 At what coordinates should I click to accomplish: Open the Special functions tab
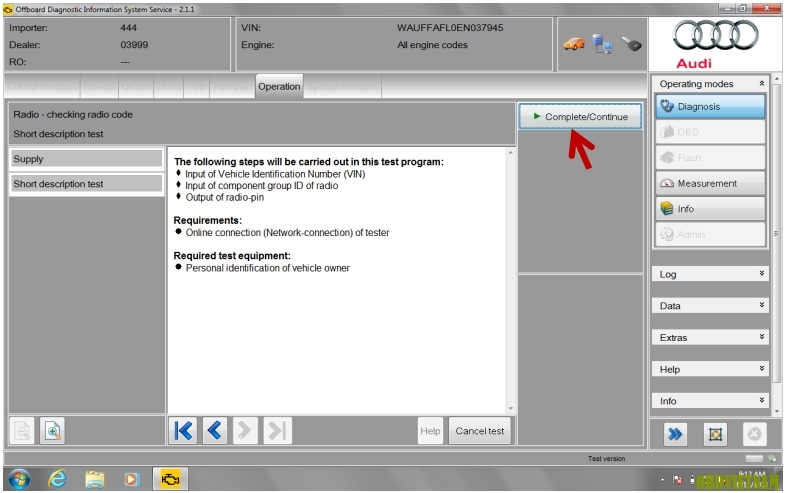(x=342, y=86)
